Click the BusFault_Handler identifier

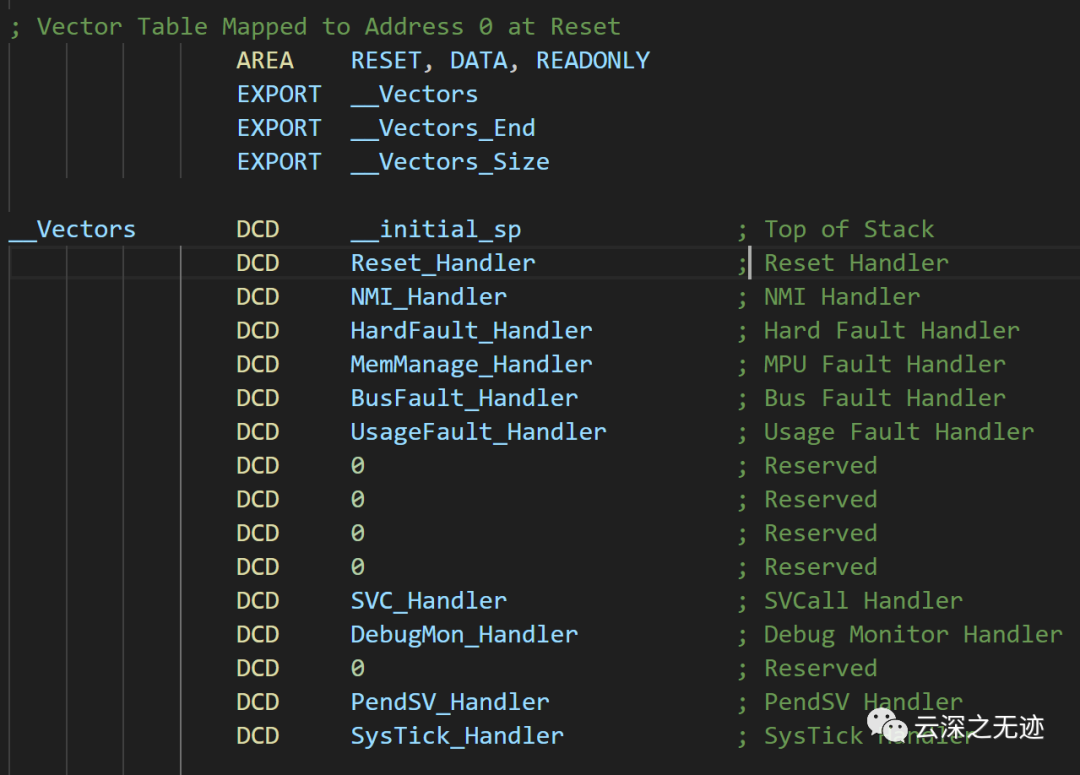coord(464,398)
